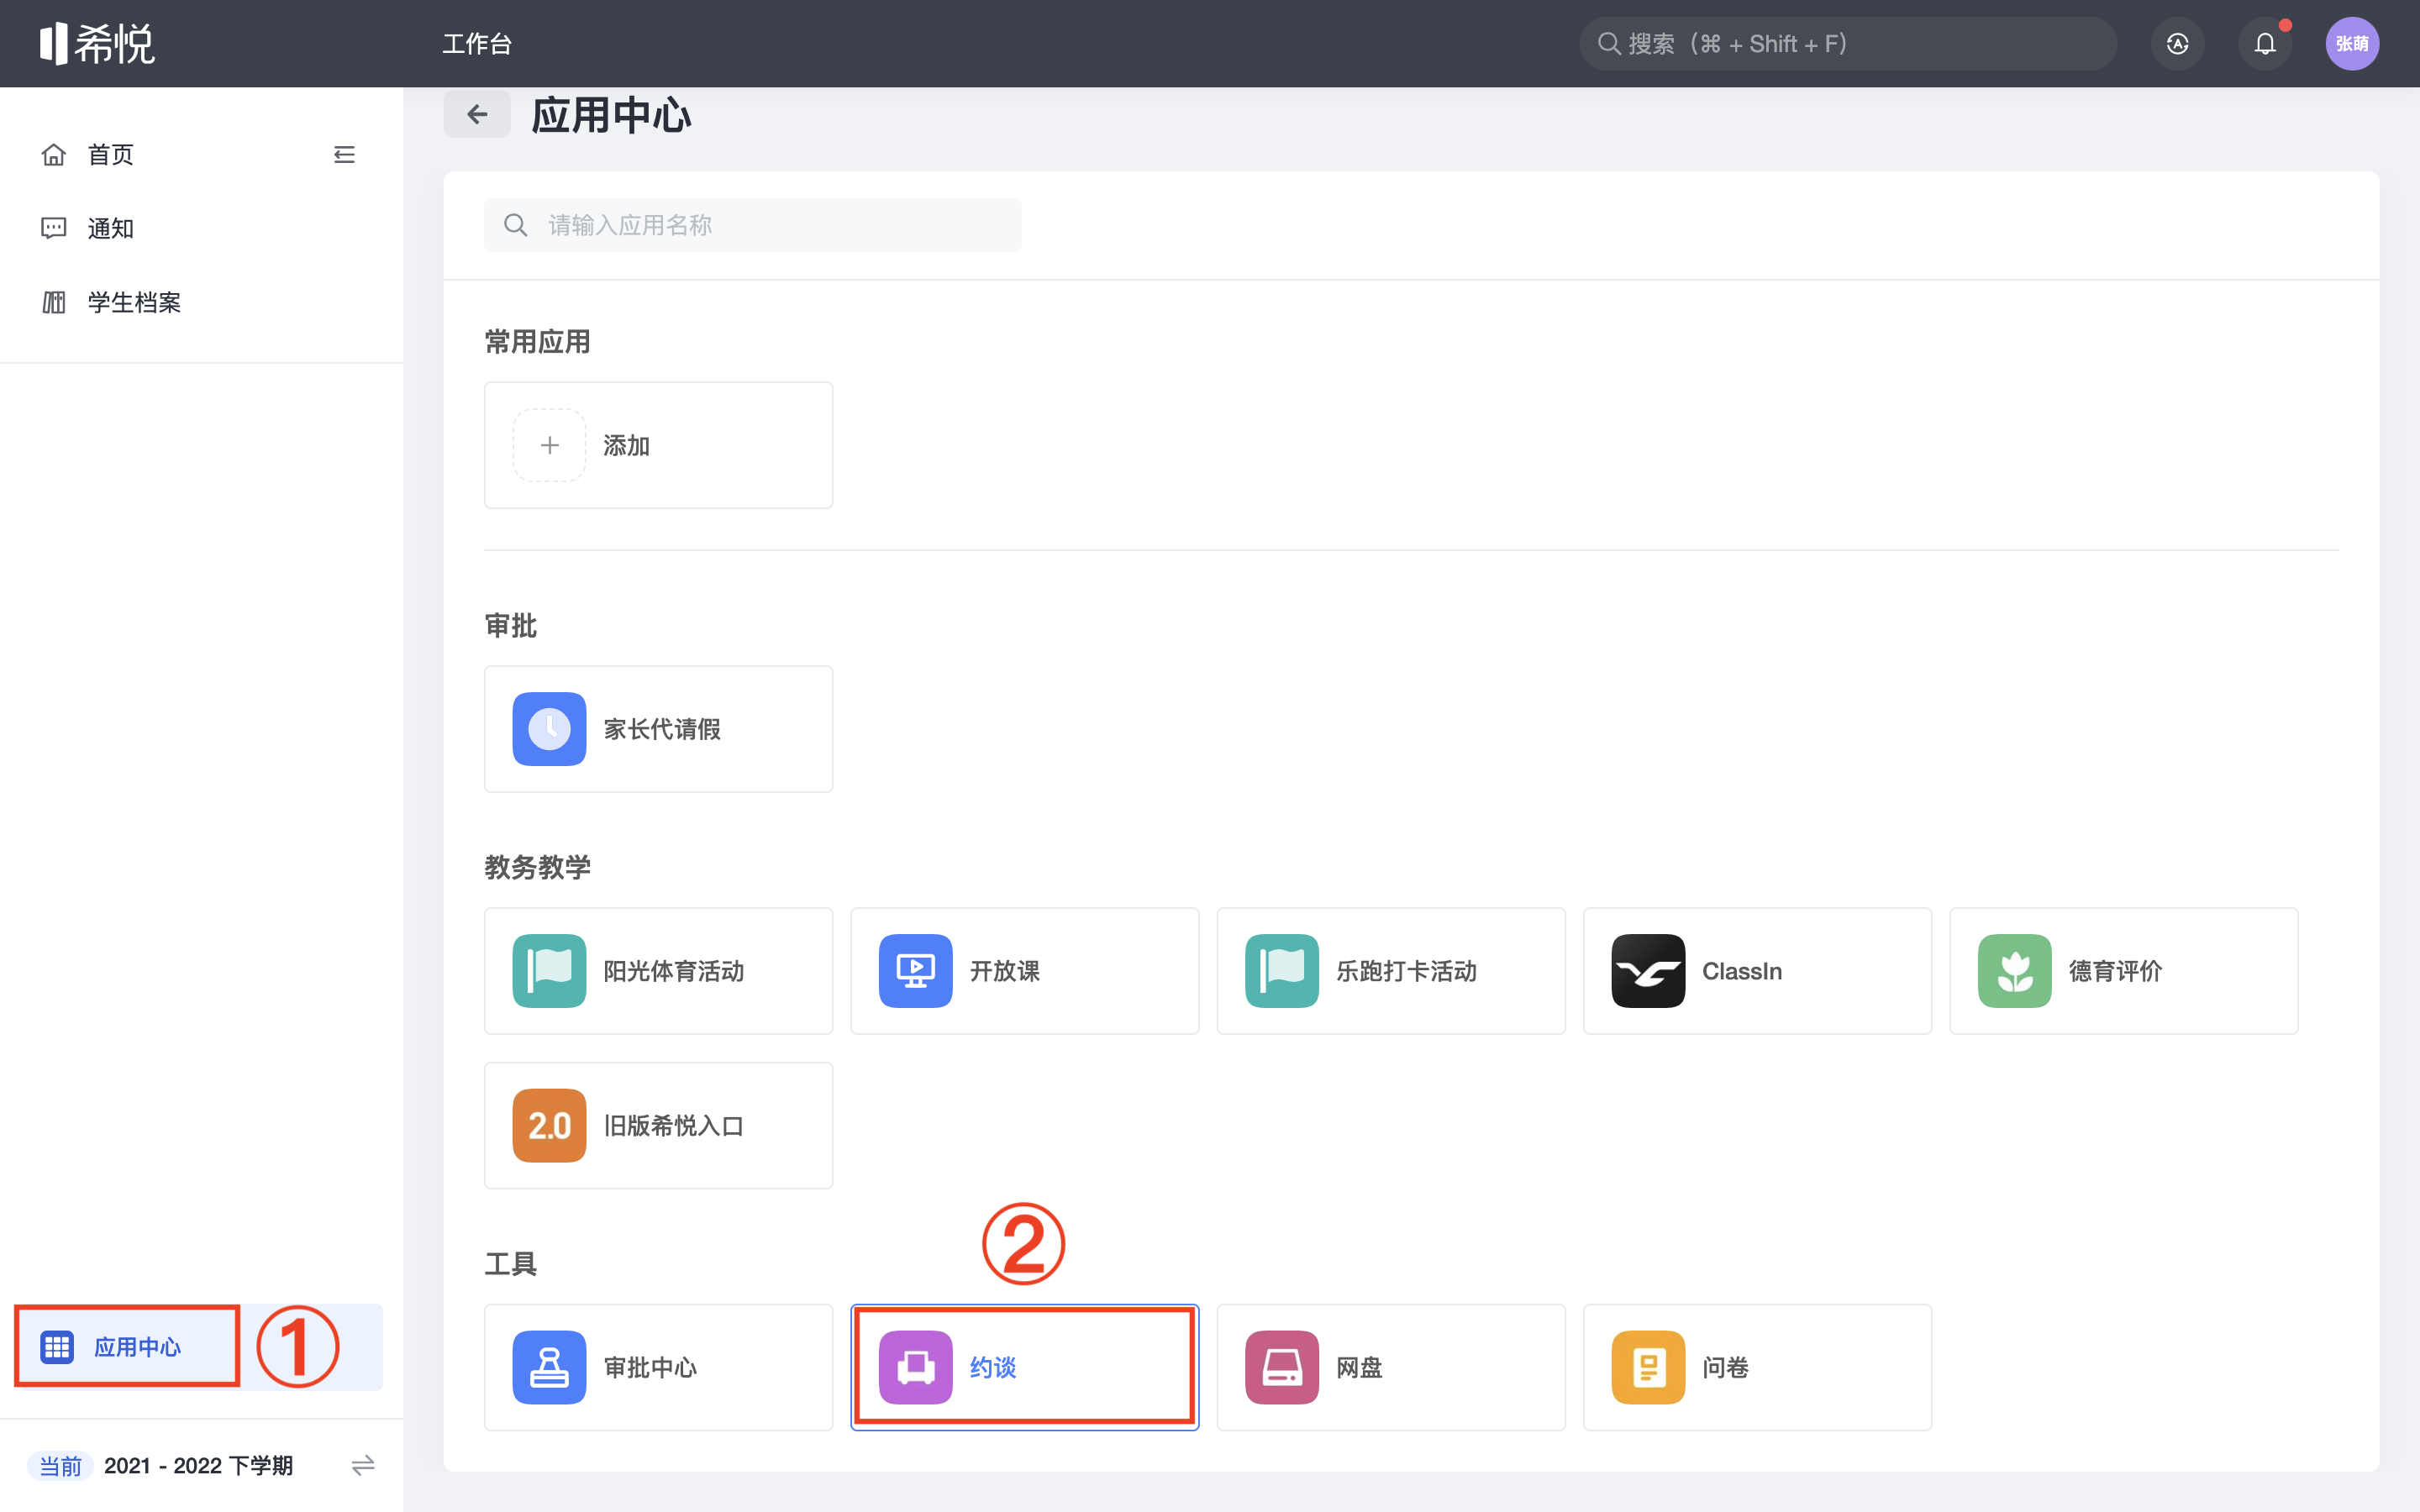Open the 开放课 screen icon

point(915,971)
